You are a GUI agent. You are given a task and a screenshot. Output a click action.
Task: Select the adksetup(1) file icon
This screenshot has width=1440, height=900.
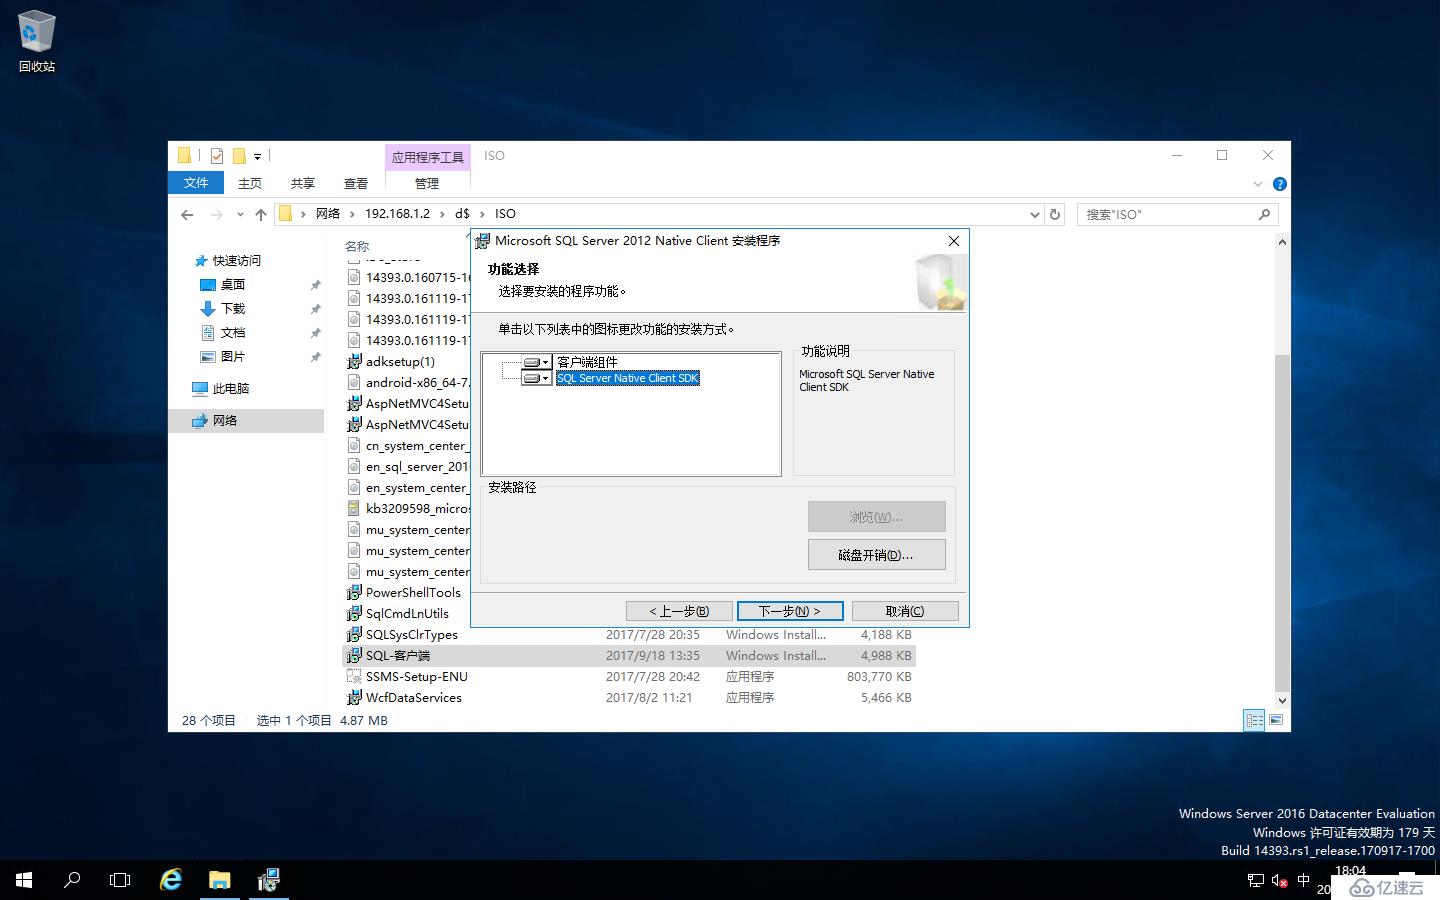tap(354, 361)
